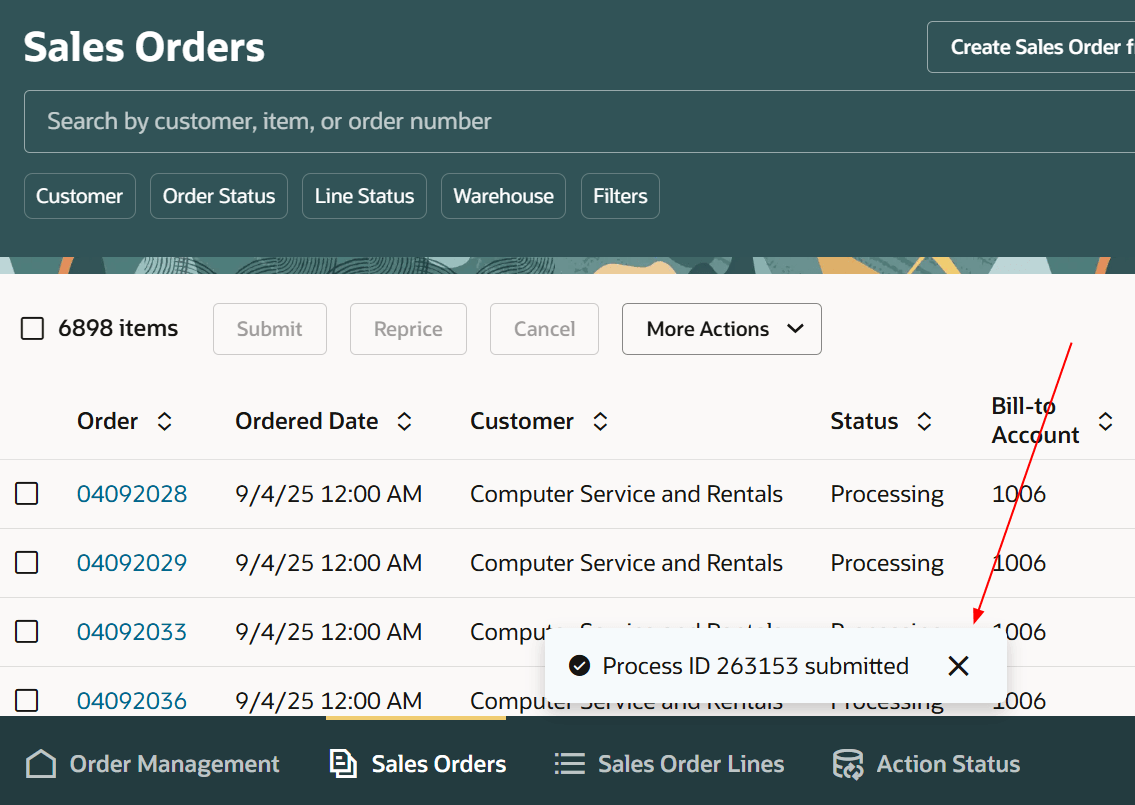Dismiss the Process ID 263153 notification
Image resolution: width=1135 pixels, height=805 pixels.
[958, 665]
